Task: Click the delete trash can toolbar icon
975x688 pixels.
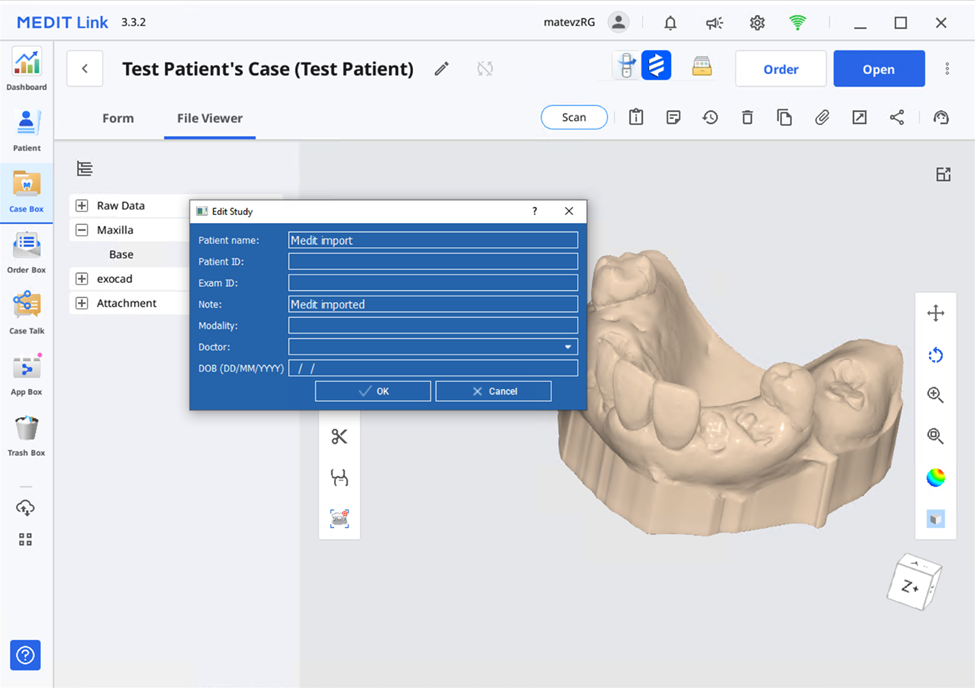Action: [747, 118]
